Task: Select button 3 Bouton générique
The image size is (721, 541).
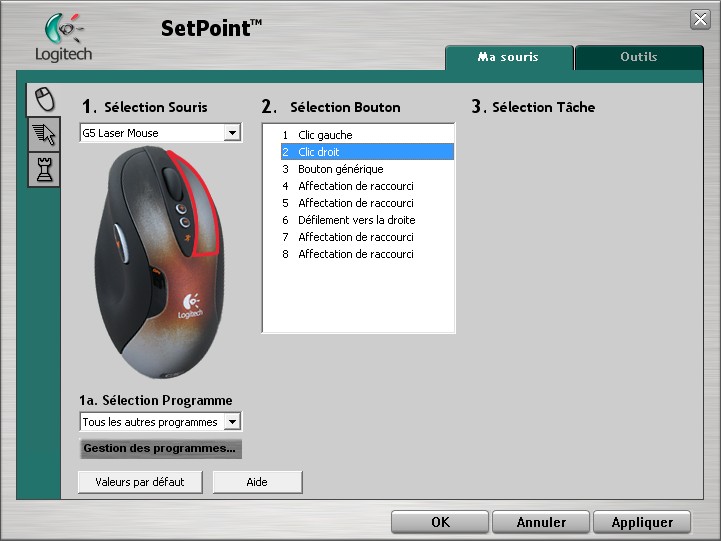Action: (x=367, y=169)
